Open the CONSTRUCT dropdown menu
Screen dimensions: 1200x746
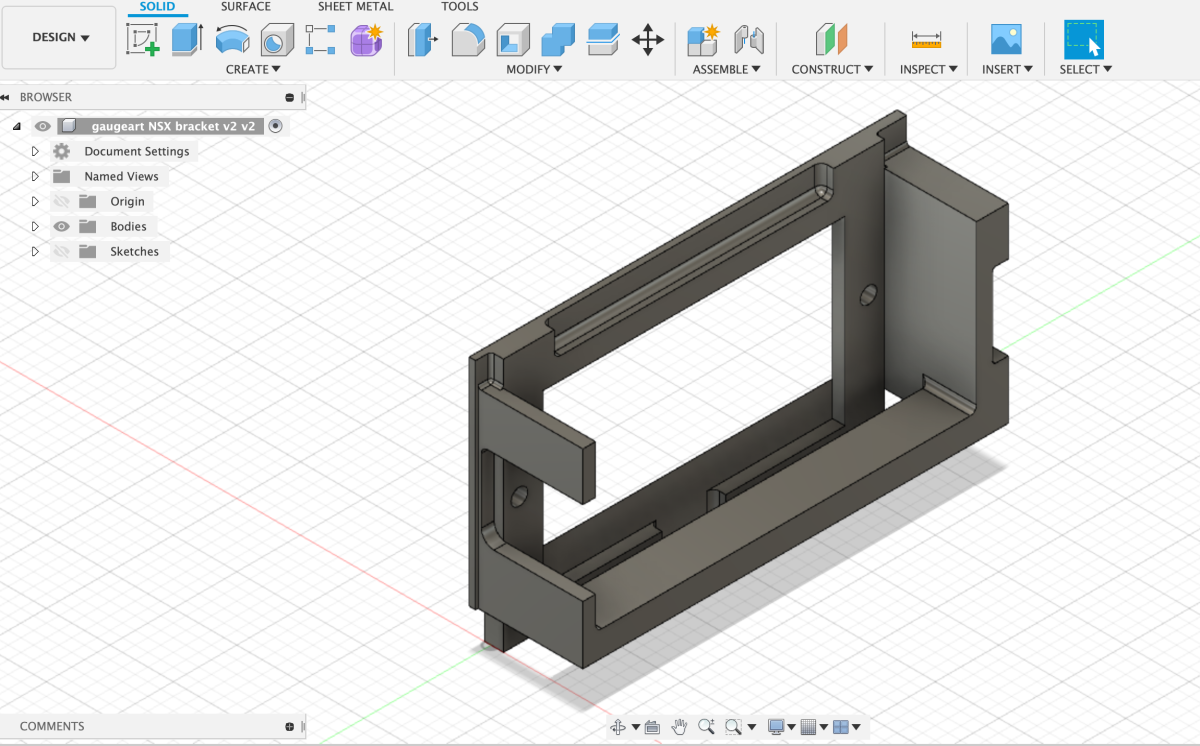832,69
